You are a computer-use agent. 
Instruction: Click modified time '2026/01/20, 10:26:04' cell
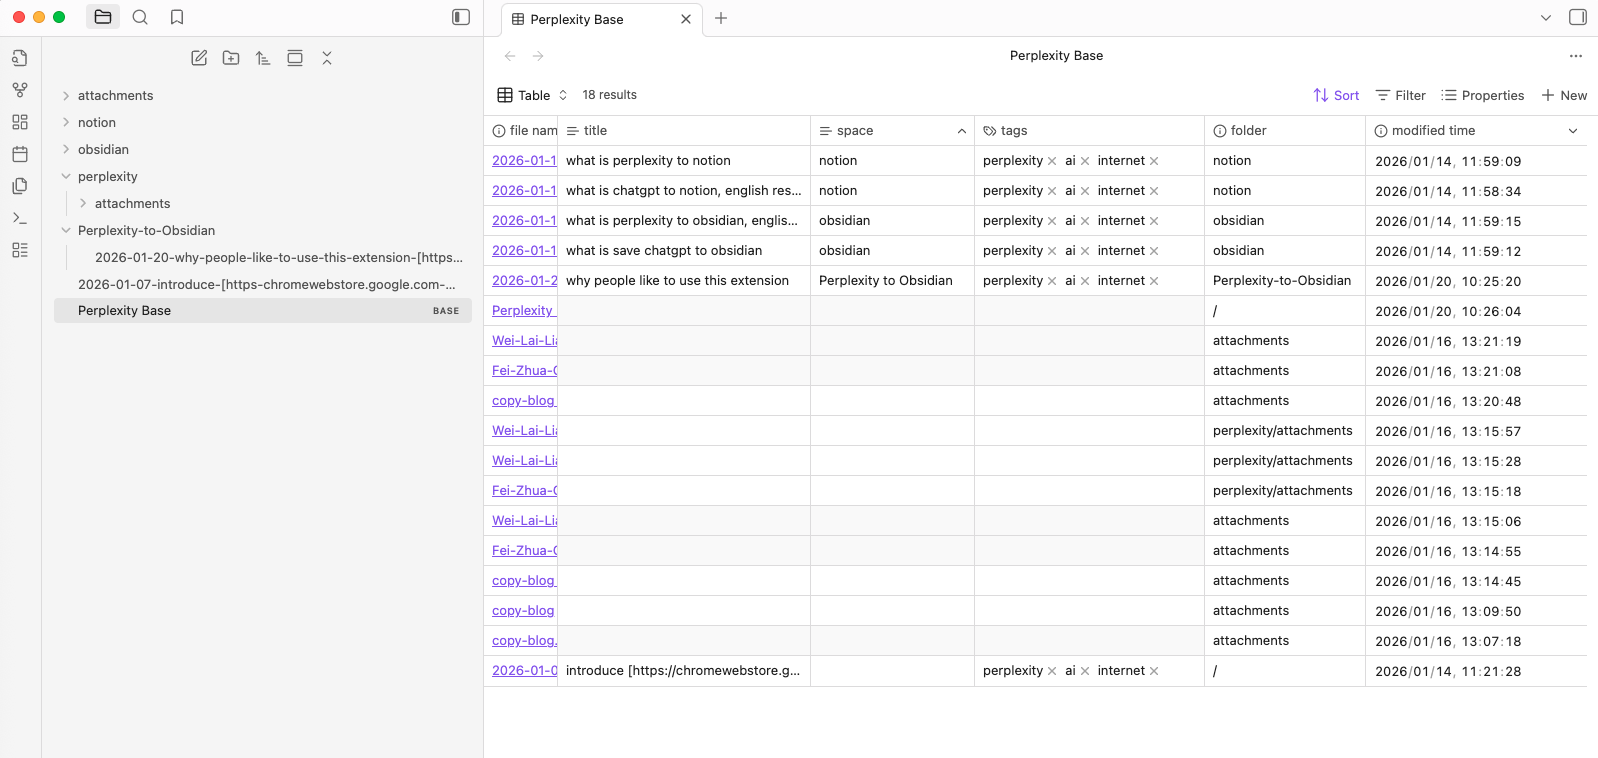[1476, 311]
